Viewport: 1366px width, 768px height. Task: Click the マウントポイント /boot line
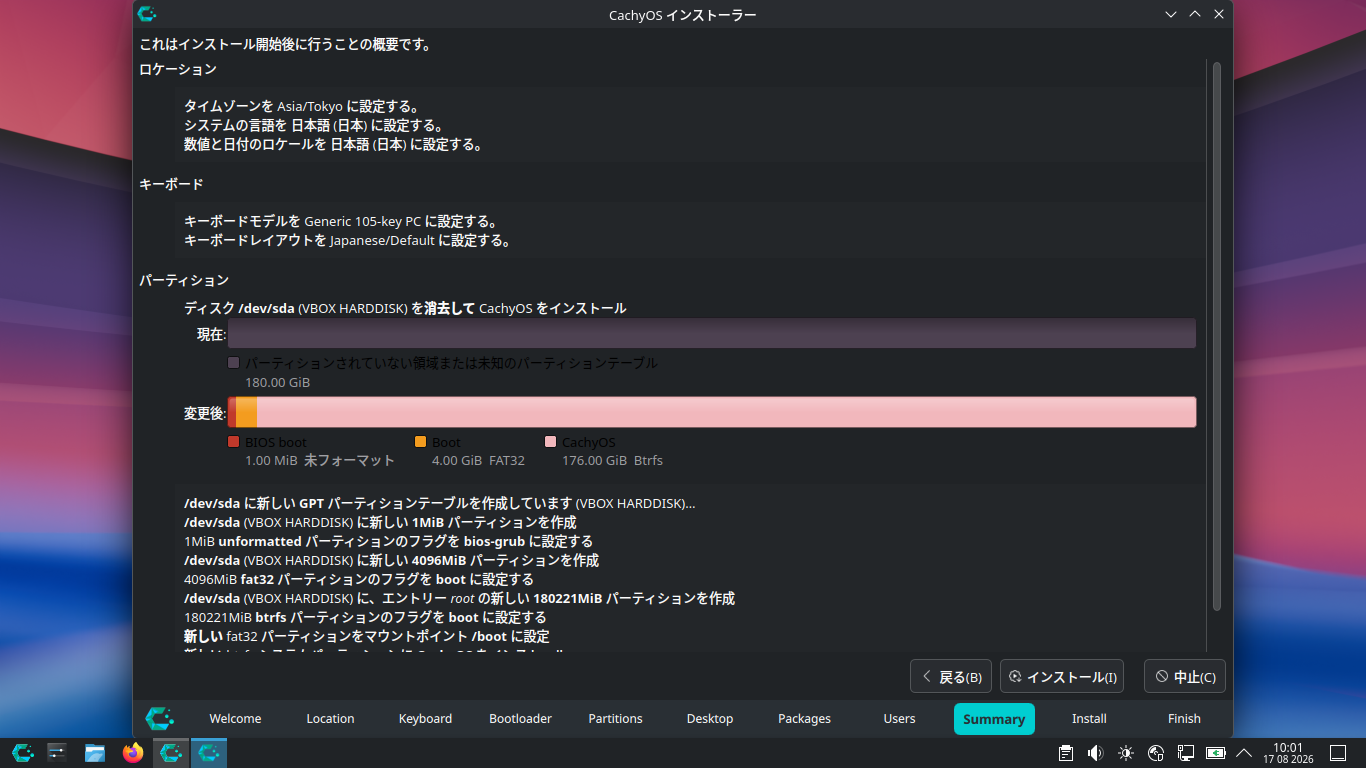[x=367, y=636]
